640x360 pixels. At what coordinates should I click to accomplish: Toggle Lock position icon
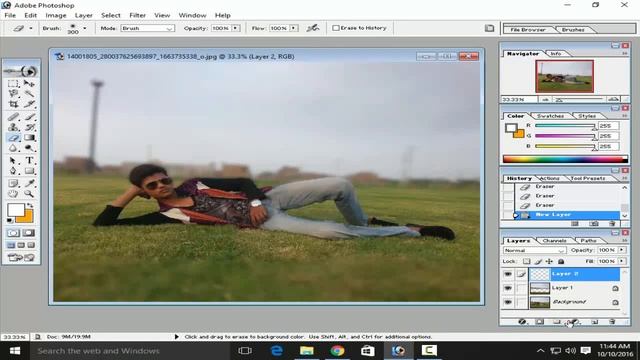[x=549, y=261]
